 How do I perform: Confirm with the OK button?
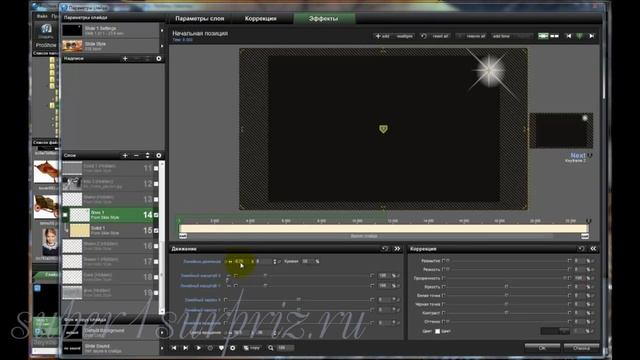pyautogui.click(x=542, y=348)
